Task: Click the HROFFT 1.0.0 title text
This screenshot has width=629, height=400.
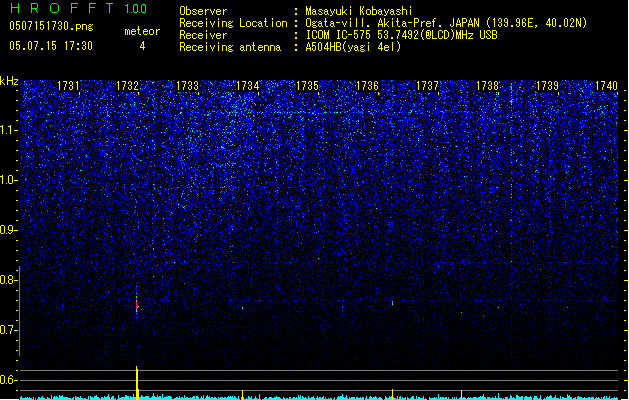Action: coord(79,8)
